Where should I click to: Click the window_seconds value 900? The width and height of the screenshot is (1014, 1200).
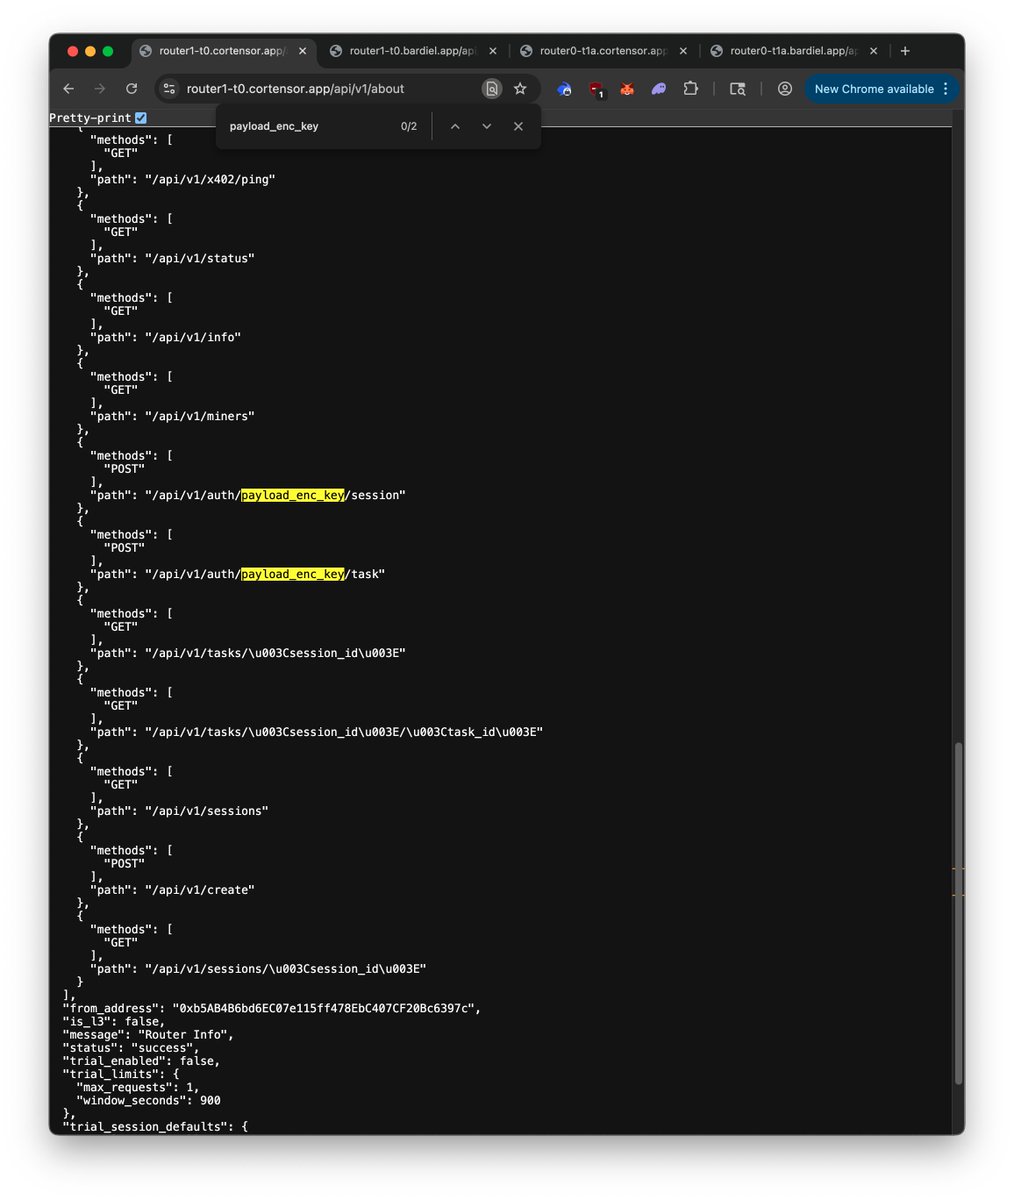pos(210,1100)
